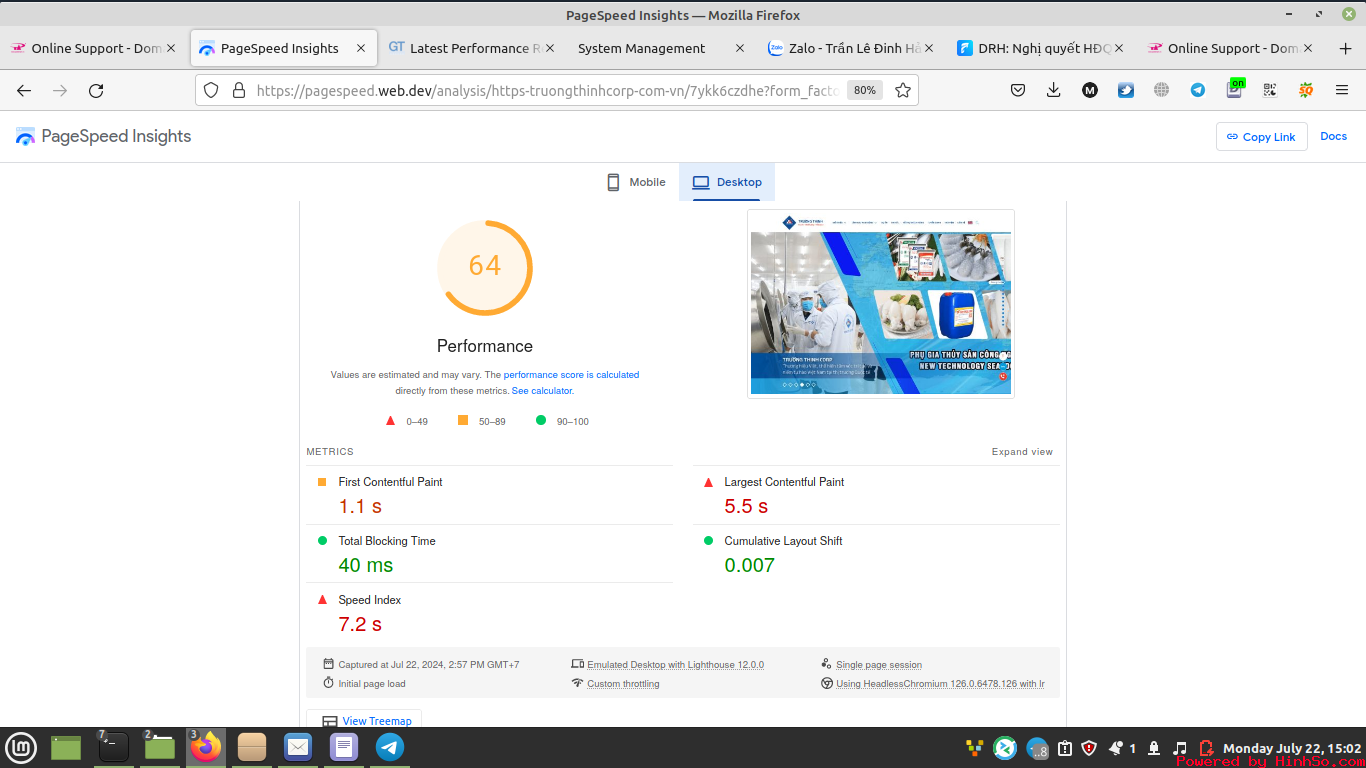Go forward one page

[x=60, y=90]
